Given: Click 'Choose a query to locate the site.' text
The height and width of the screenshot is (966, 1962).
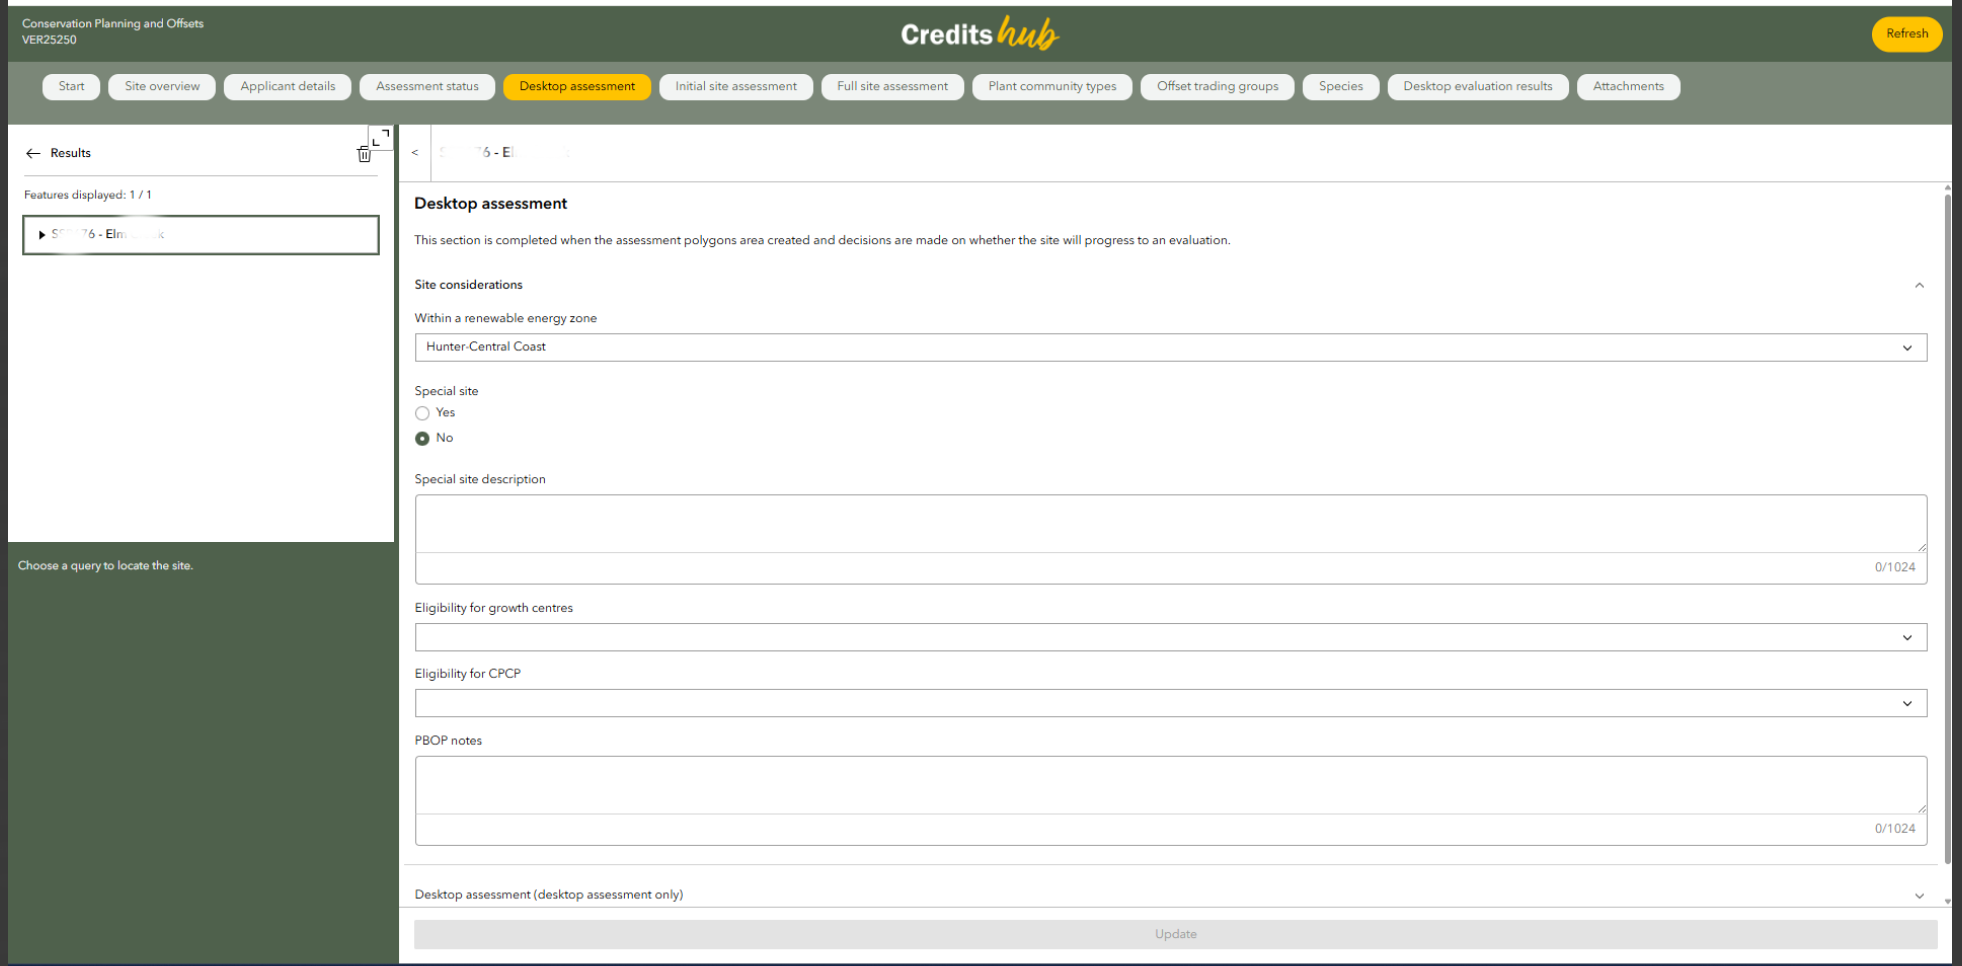Looking at the screenshot, I should coord(105,566).
